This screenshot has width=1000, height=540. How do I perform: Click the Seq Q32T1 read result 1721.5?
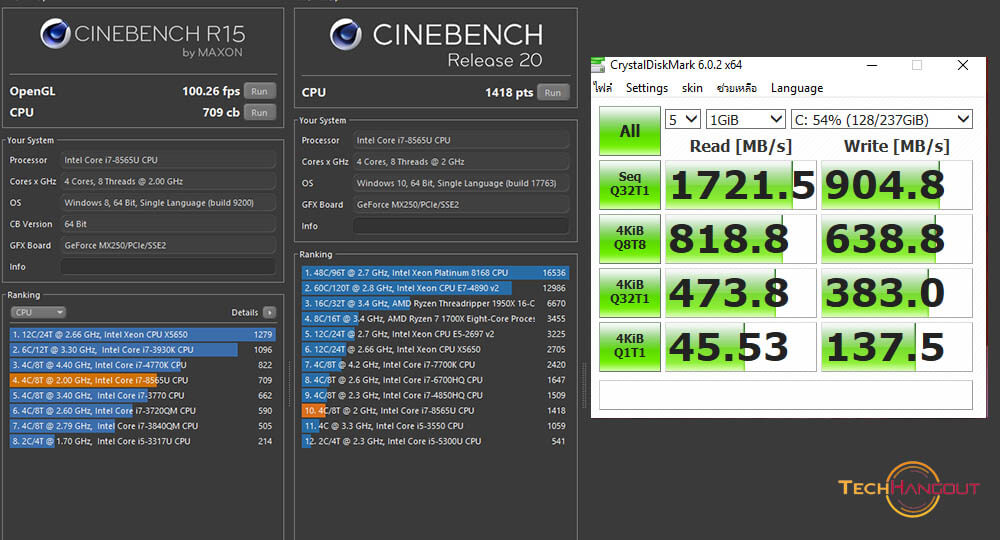click(x=740, y=185)
